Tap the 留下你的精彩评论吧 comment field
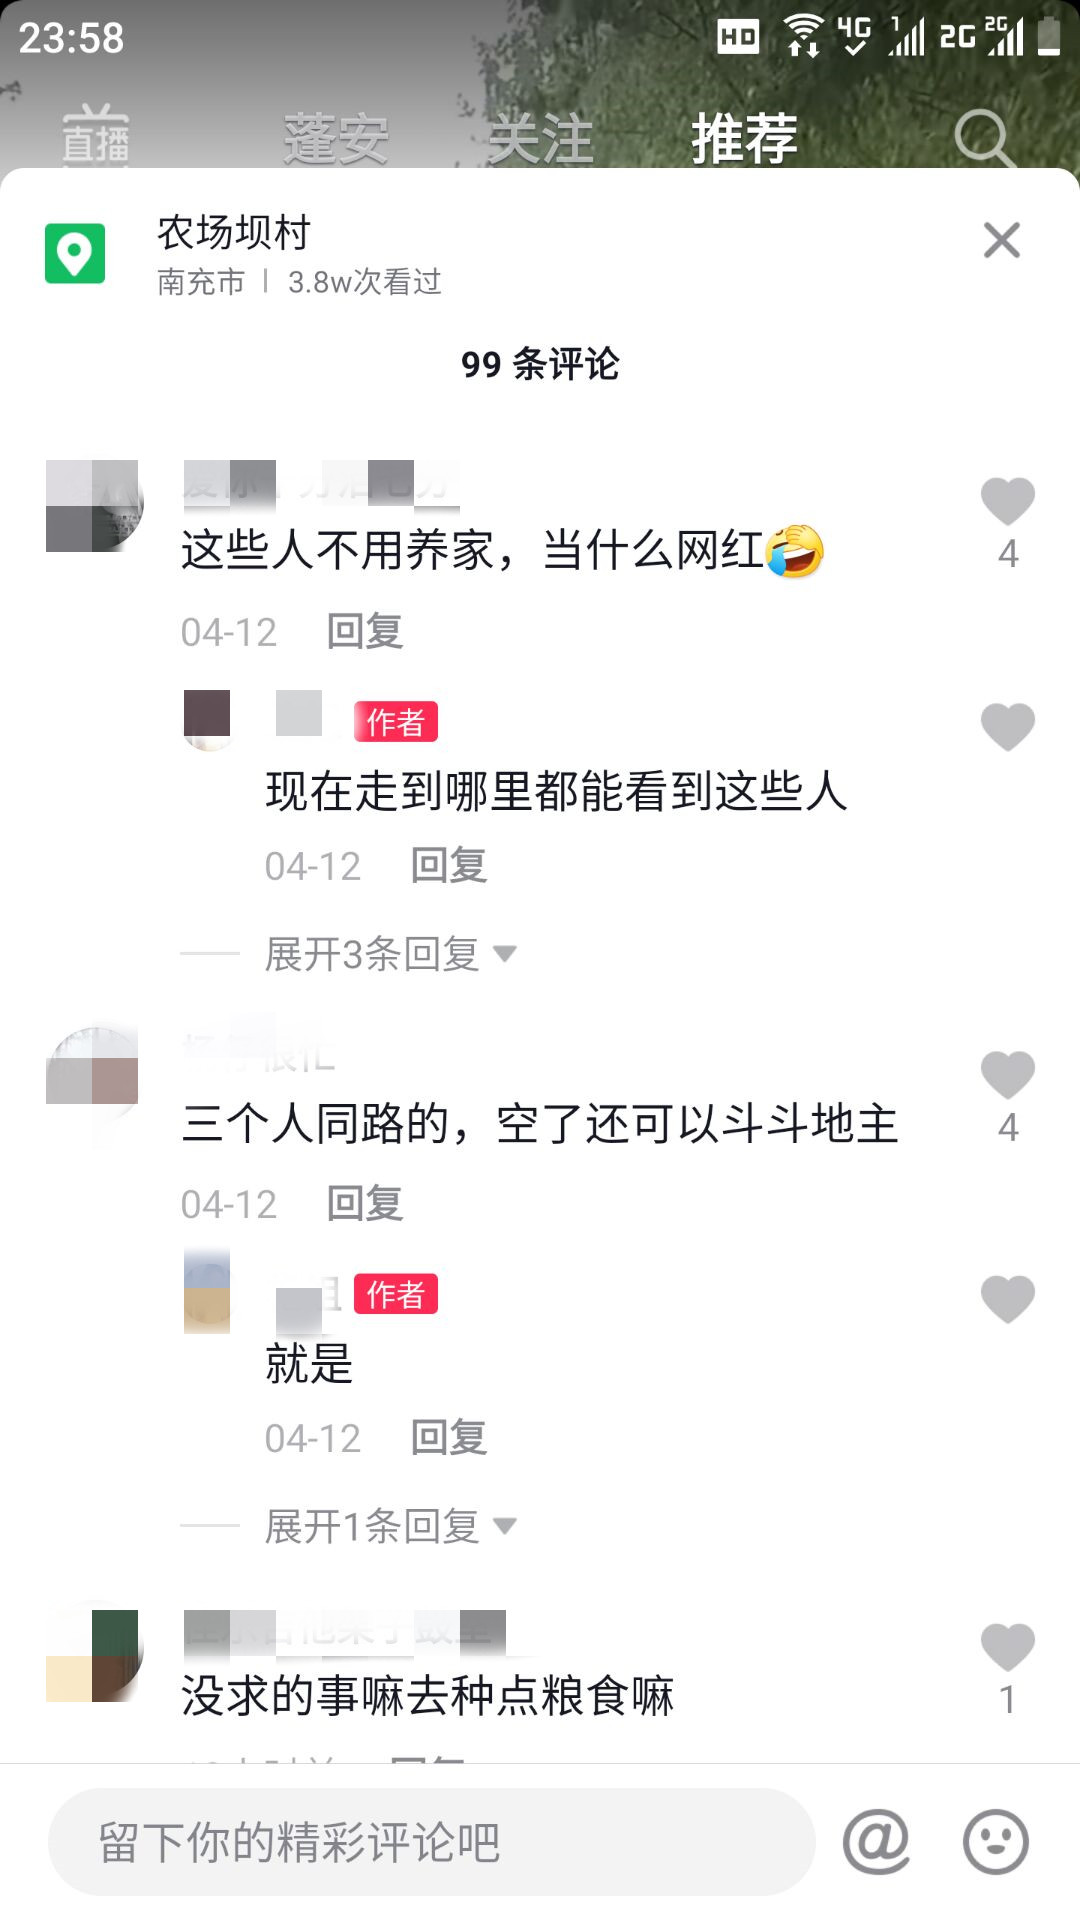Image resolution: width=1080 pixels, height=1920 pixels. 432,1842
